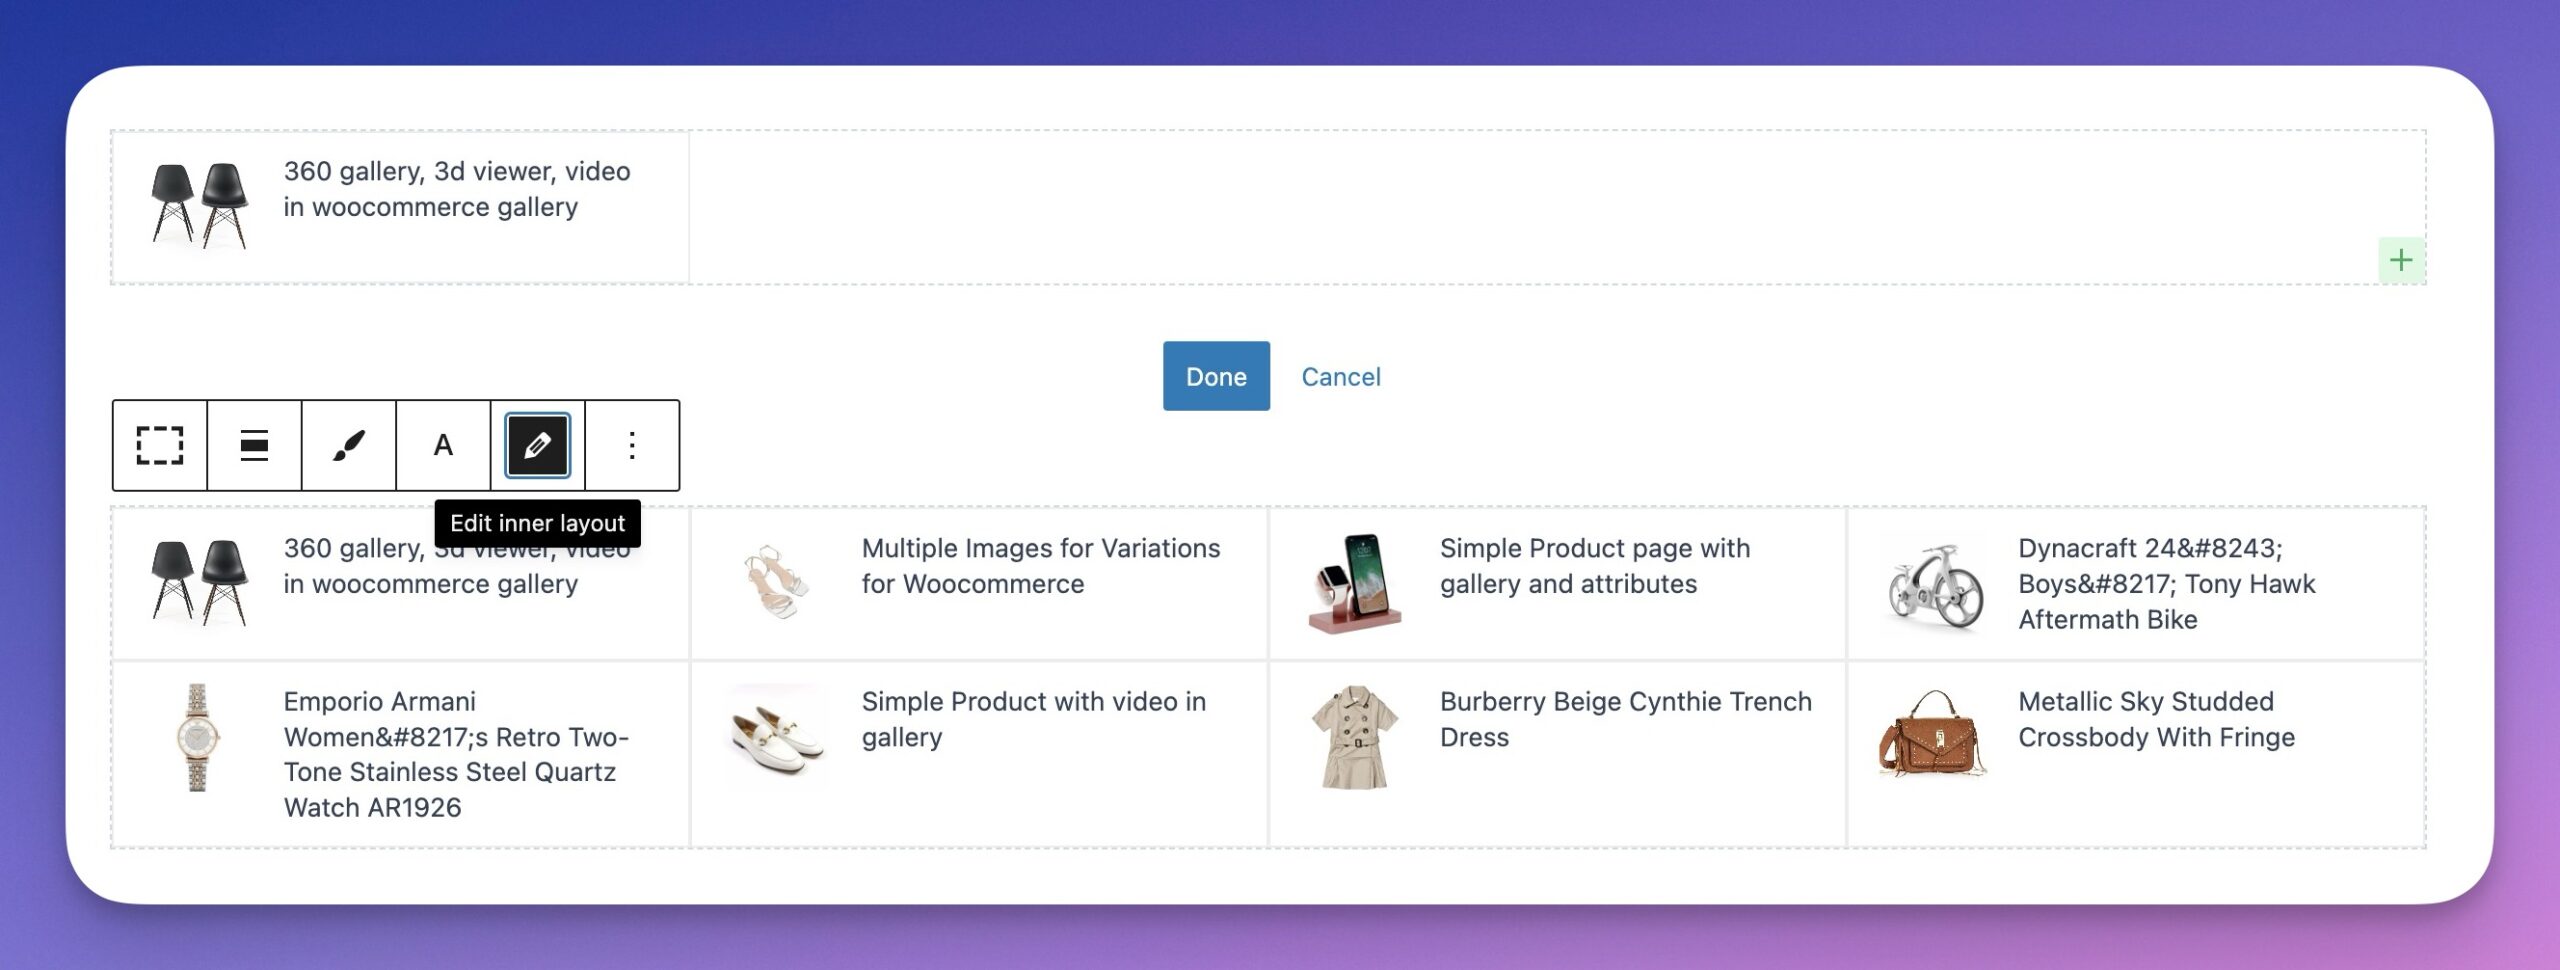This screenshot has height=970, width=2560.
Task: Toggle the Edit inner layout pencil
Action: tap(538, 445)
